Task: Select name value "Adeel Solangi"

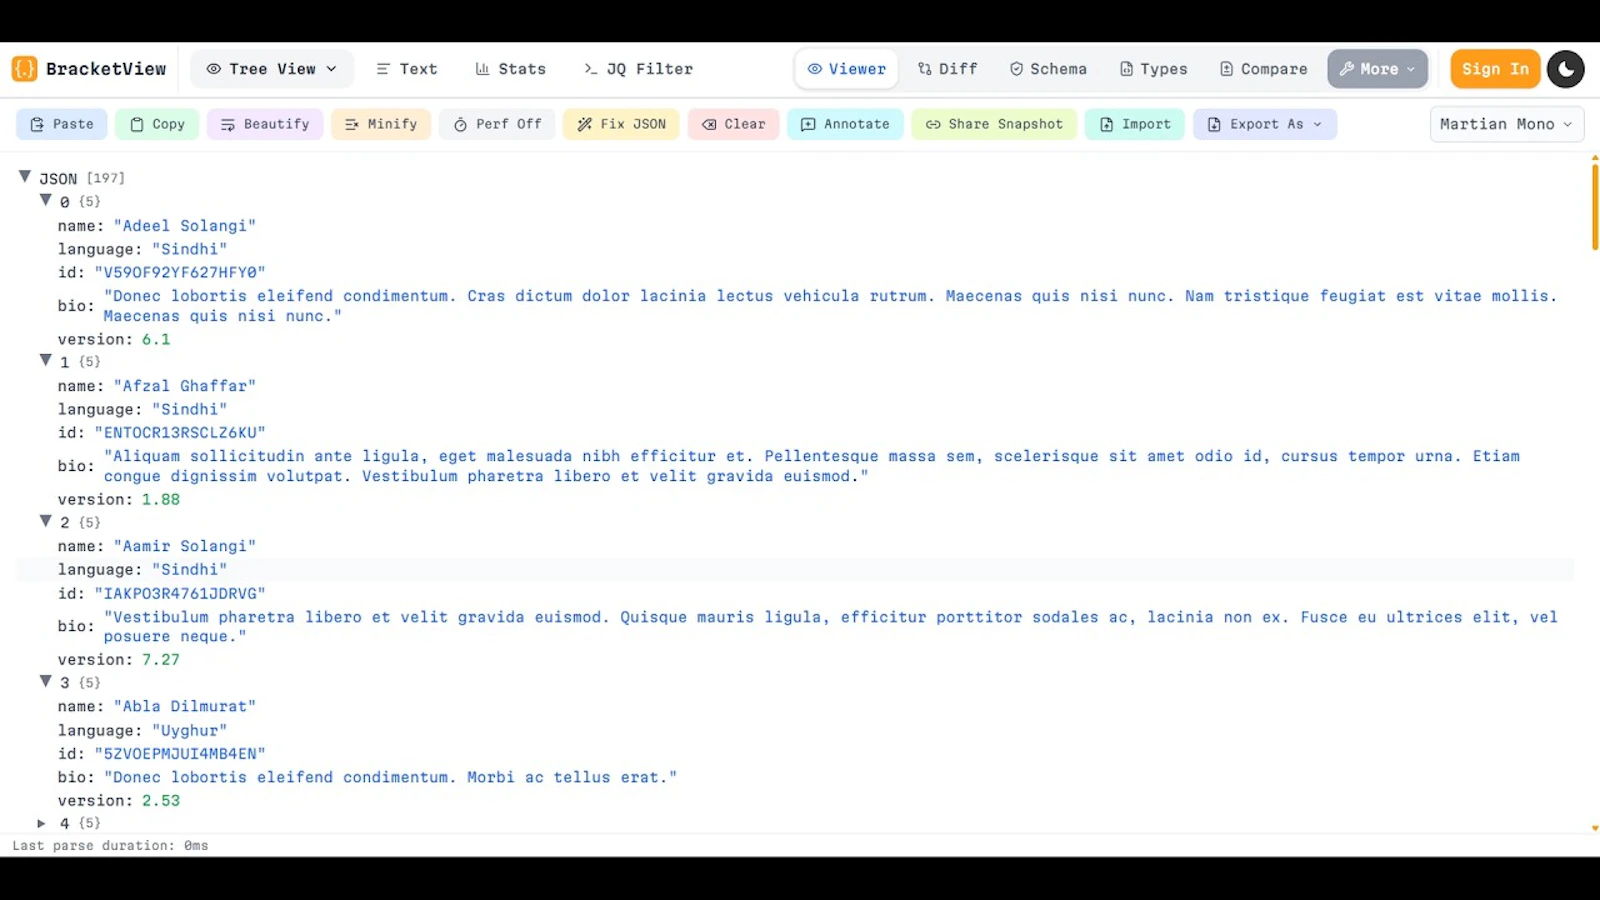Action: (x=185, y=226)
